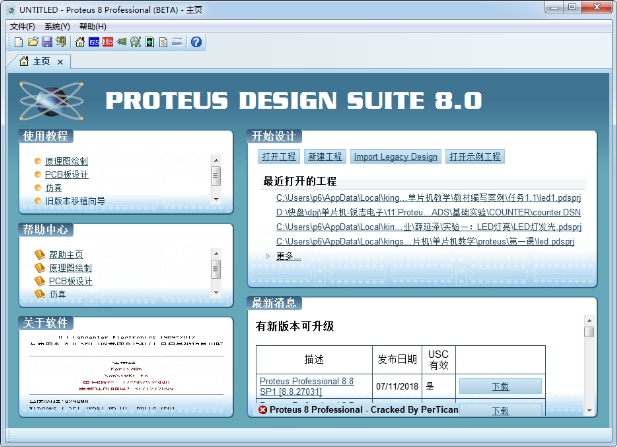Click the 有新版本可升级 heading
Screen dimensions: 617x447
pyautogui.click(x=295, y=326)
